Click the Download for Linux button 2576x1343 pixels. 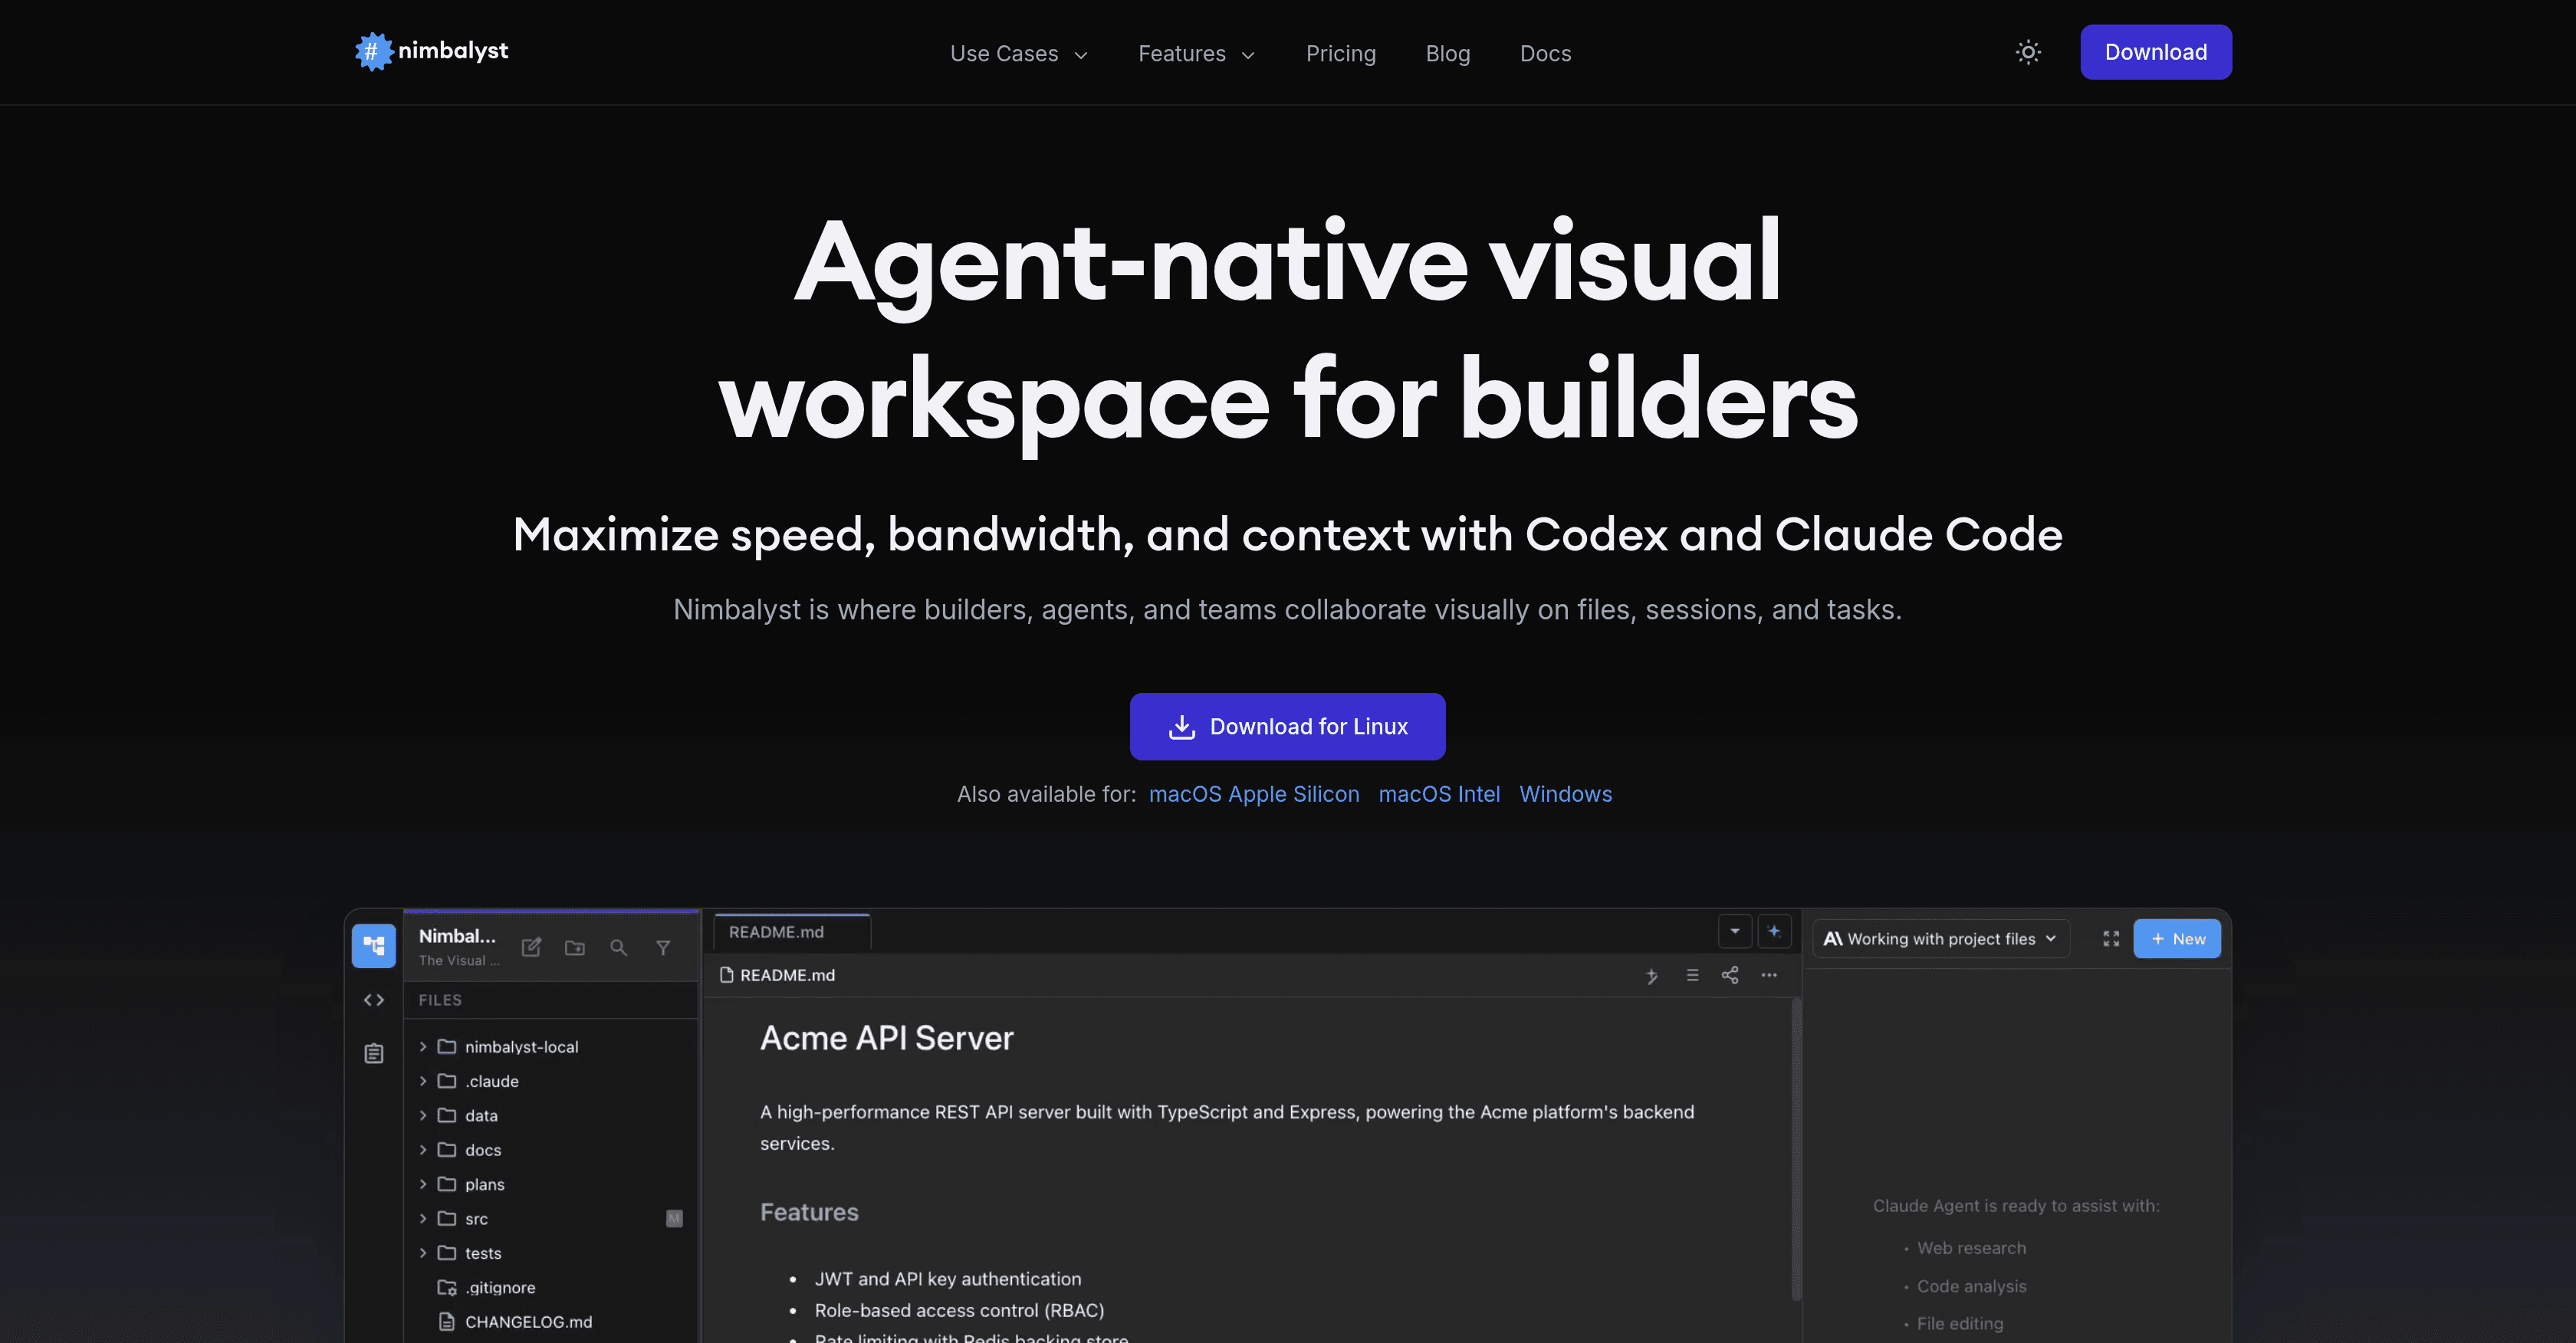tap(1287, 726)
